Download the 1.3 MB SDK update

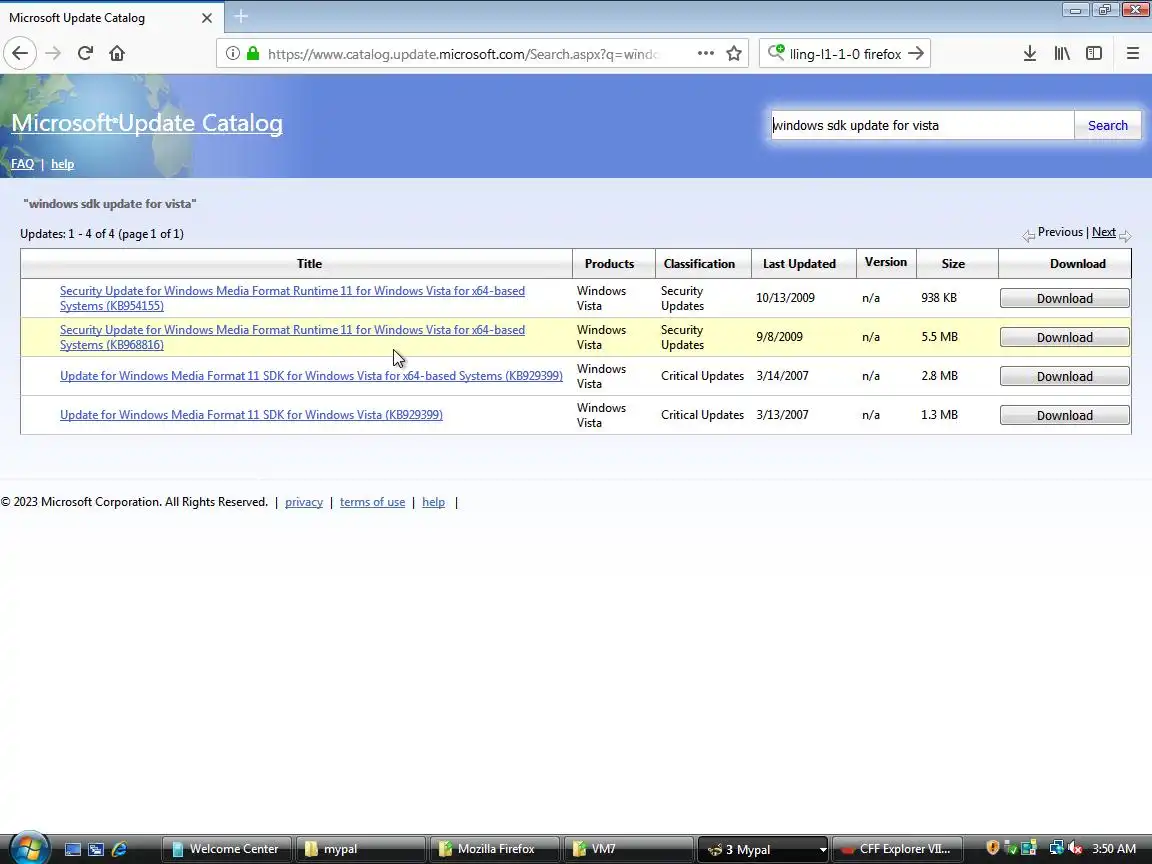point(1065,415)
